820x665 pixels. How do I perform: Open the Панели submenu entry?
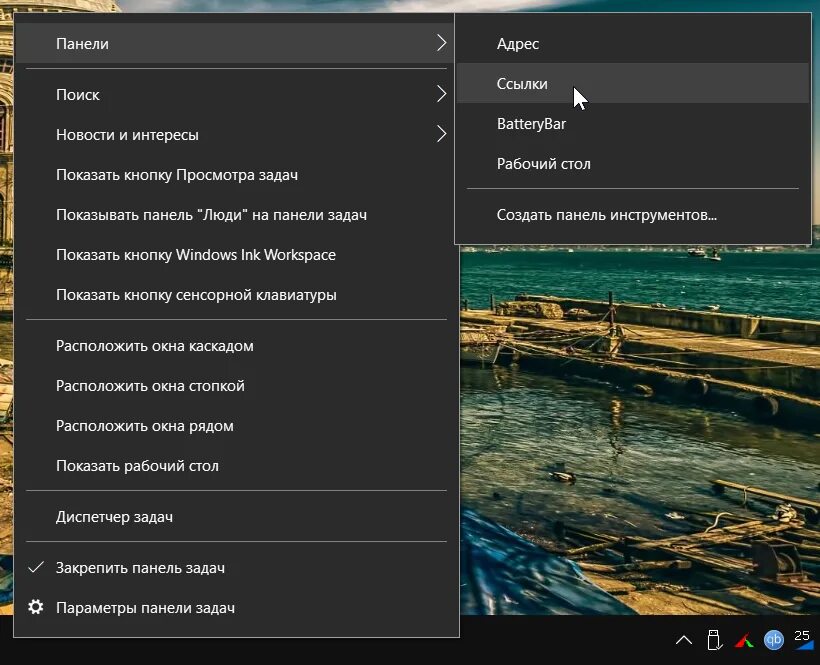tap(235, 43)
